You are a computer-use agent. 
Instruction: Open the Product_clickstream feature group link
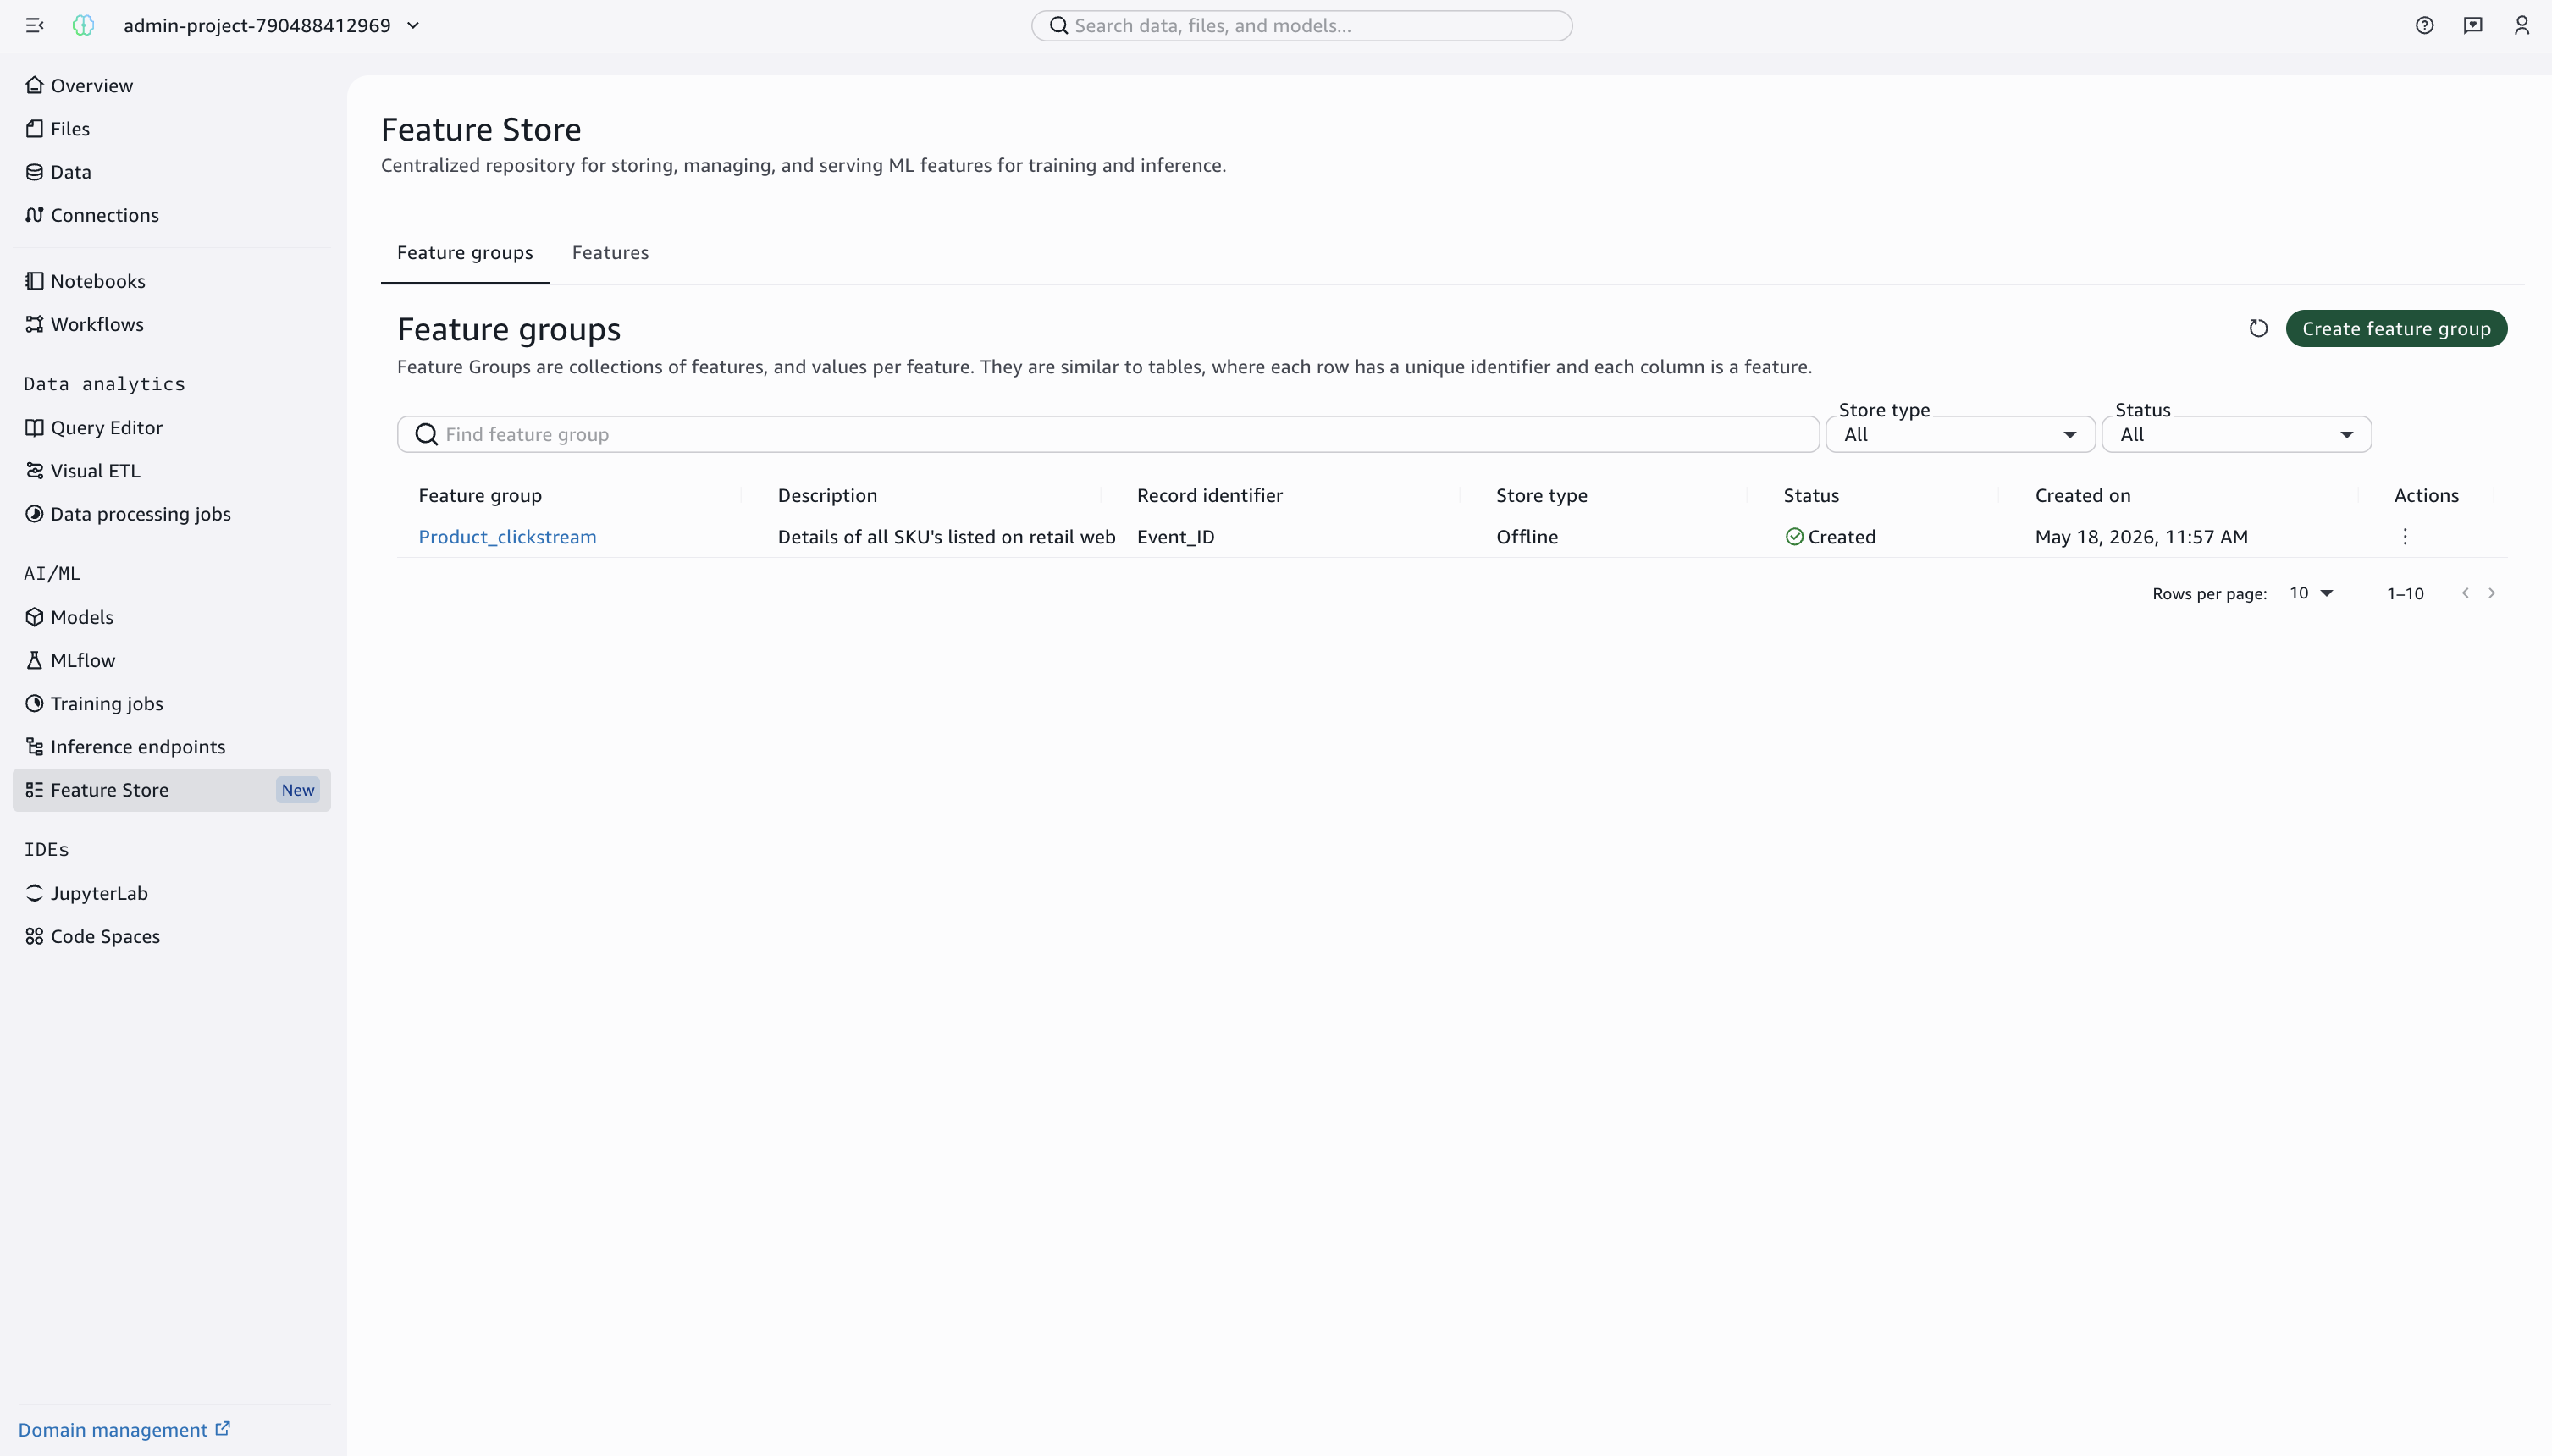[x=507, y=537]
